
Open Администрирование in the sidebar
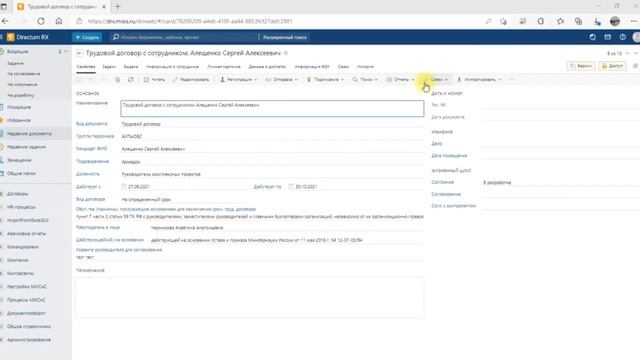tap(29, 340)
